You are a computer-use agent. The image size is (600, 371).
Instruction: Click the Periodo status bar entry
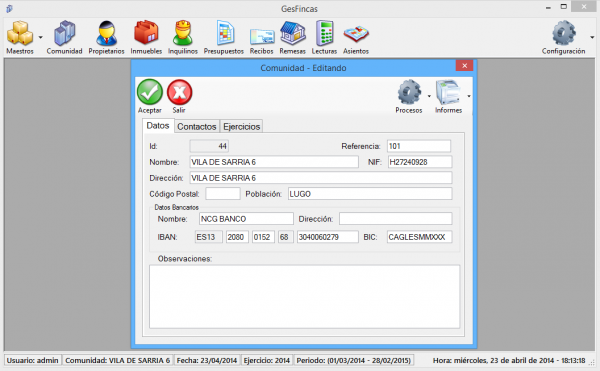(354, 360)
